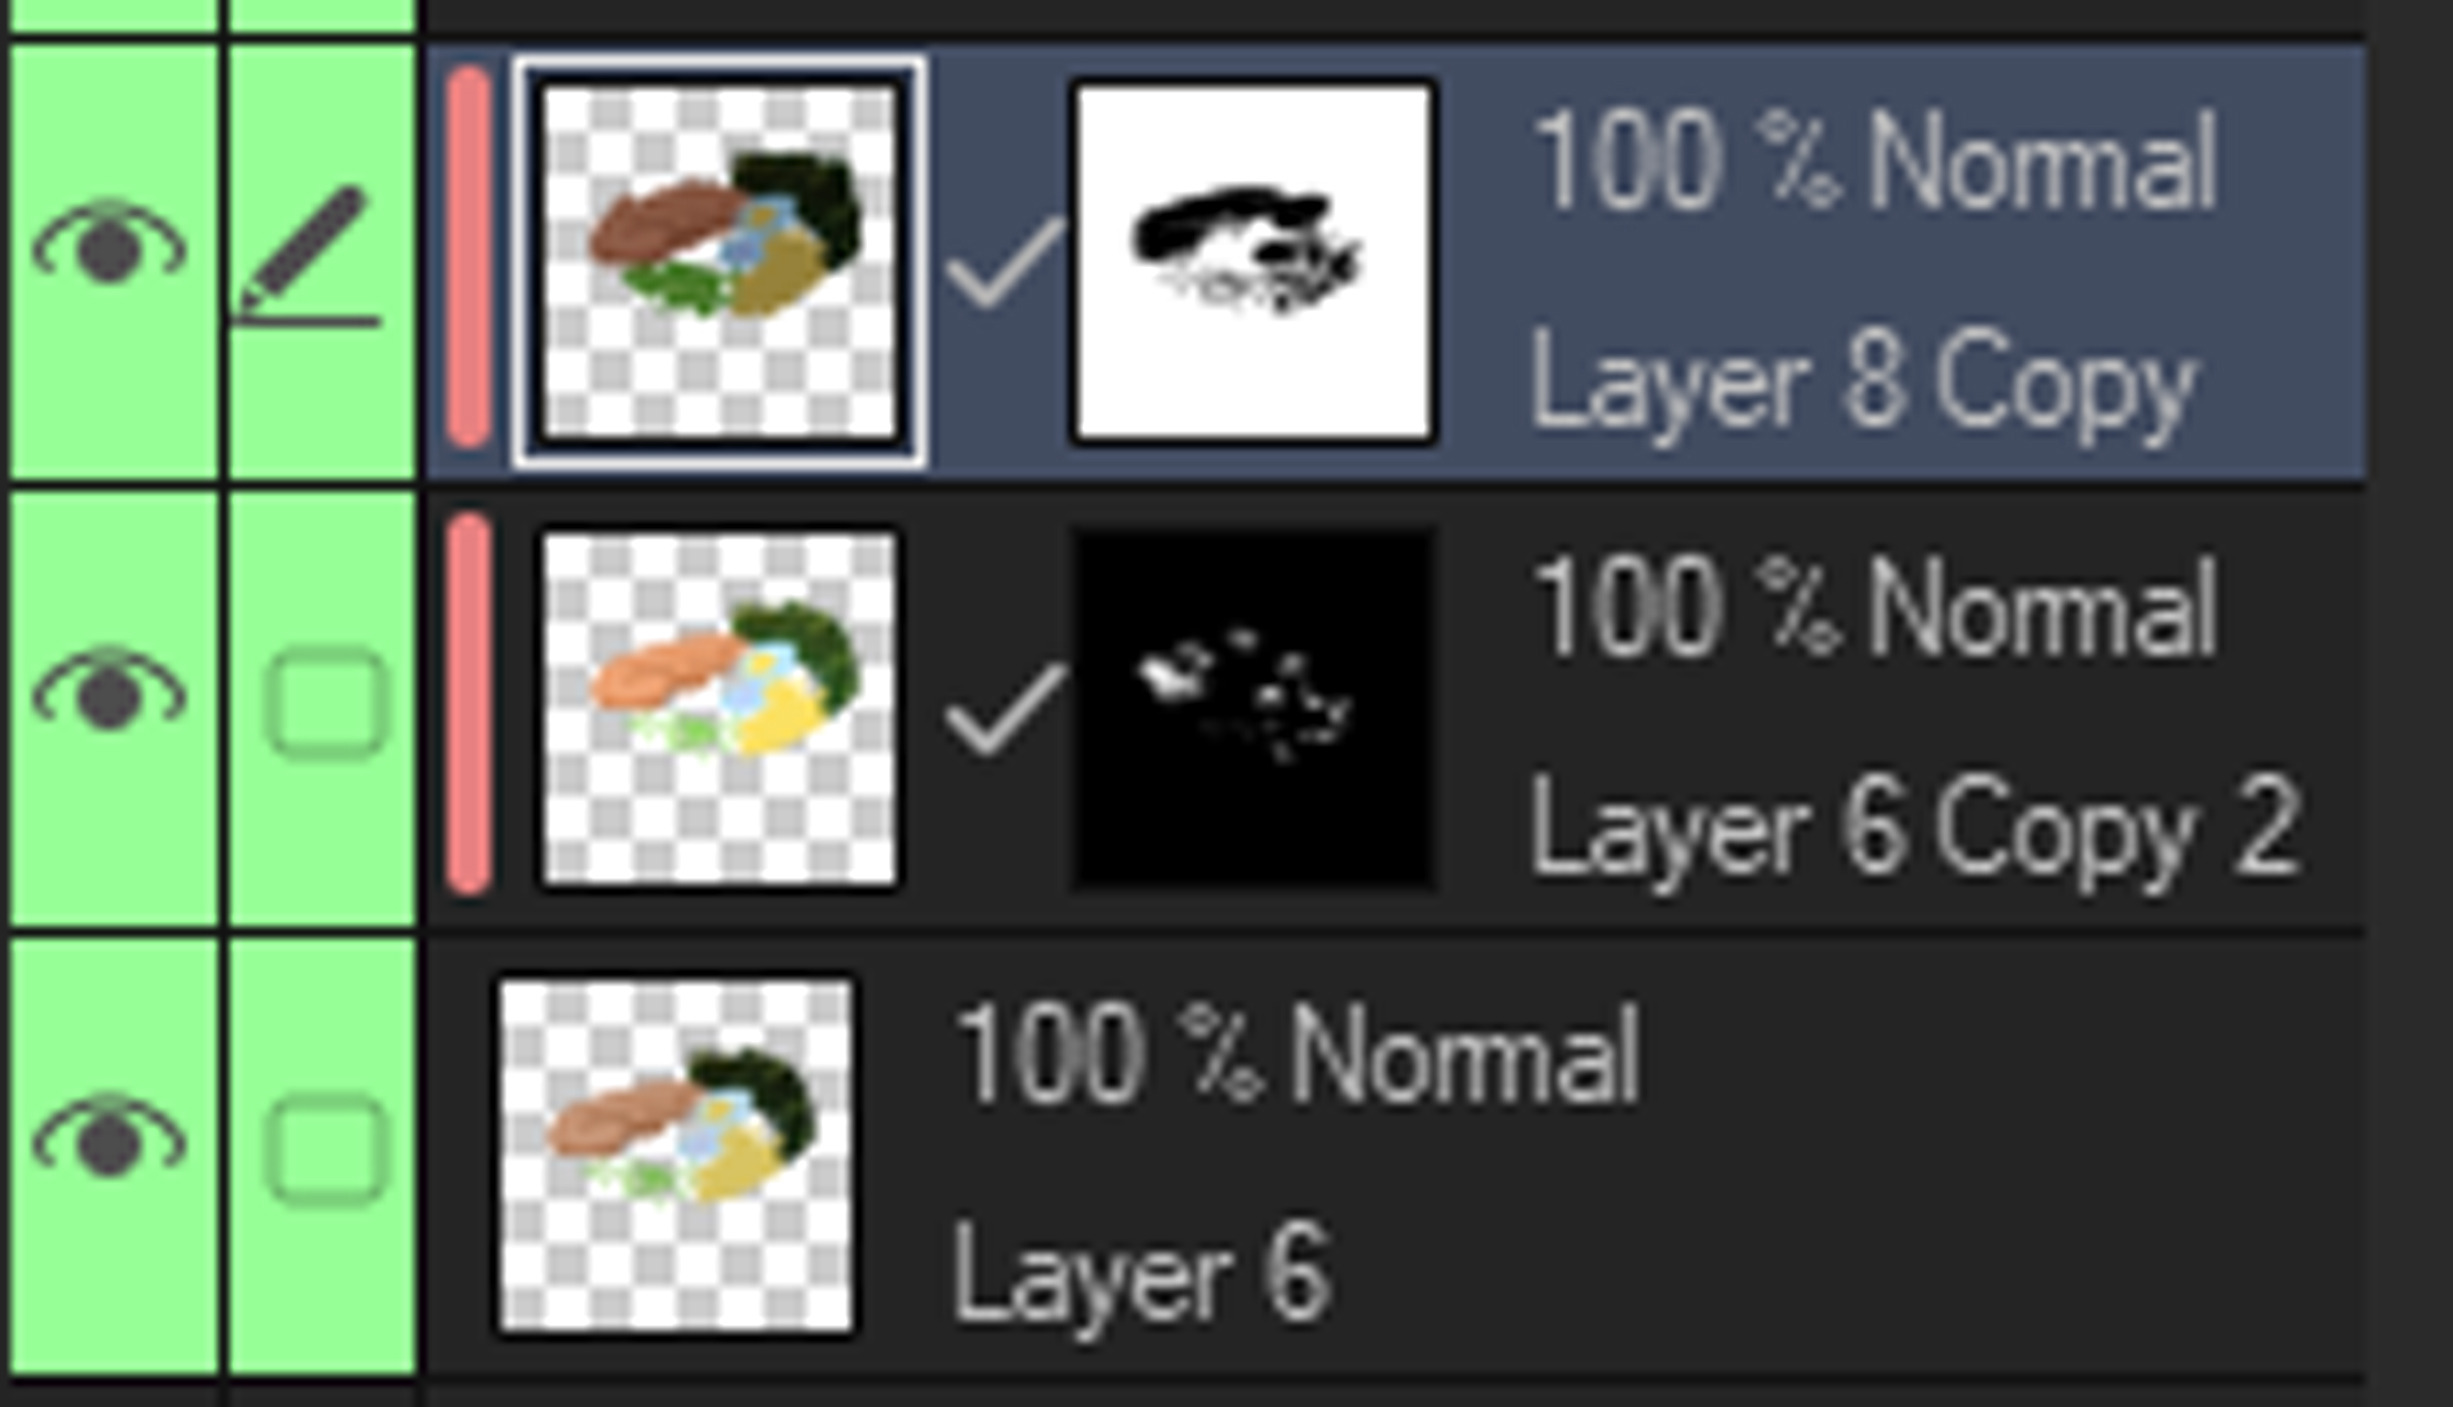This screenshot has height=1407, width=2453.
Task: Click the red clipping bar on Layer 6 Copy 2
Action: tap(469, 703)
